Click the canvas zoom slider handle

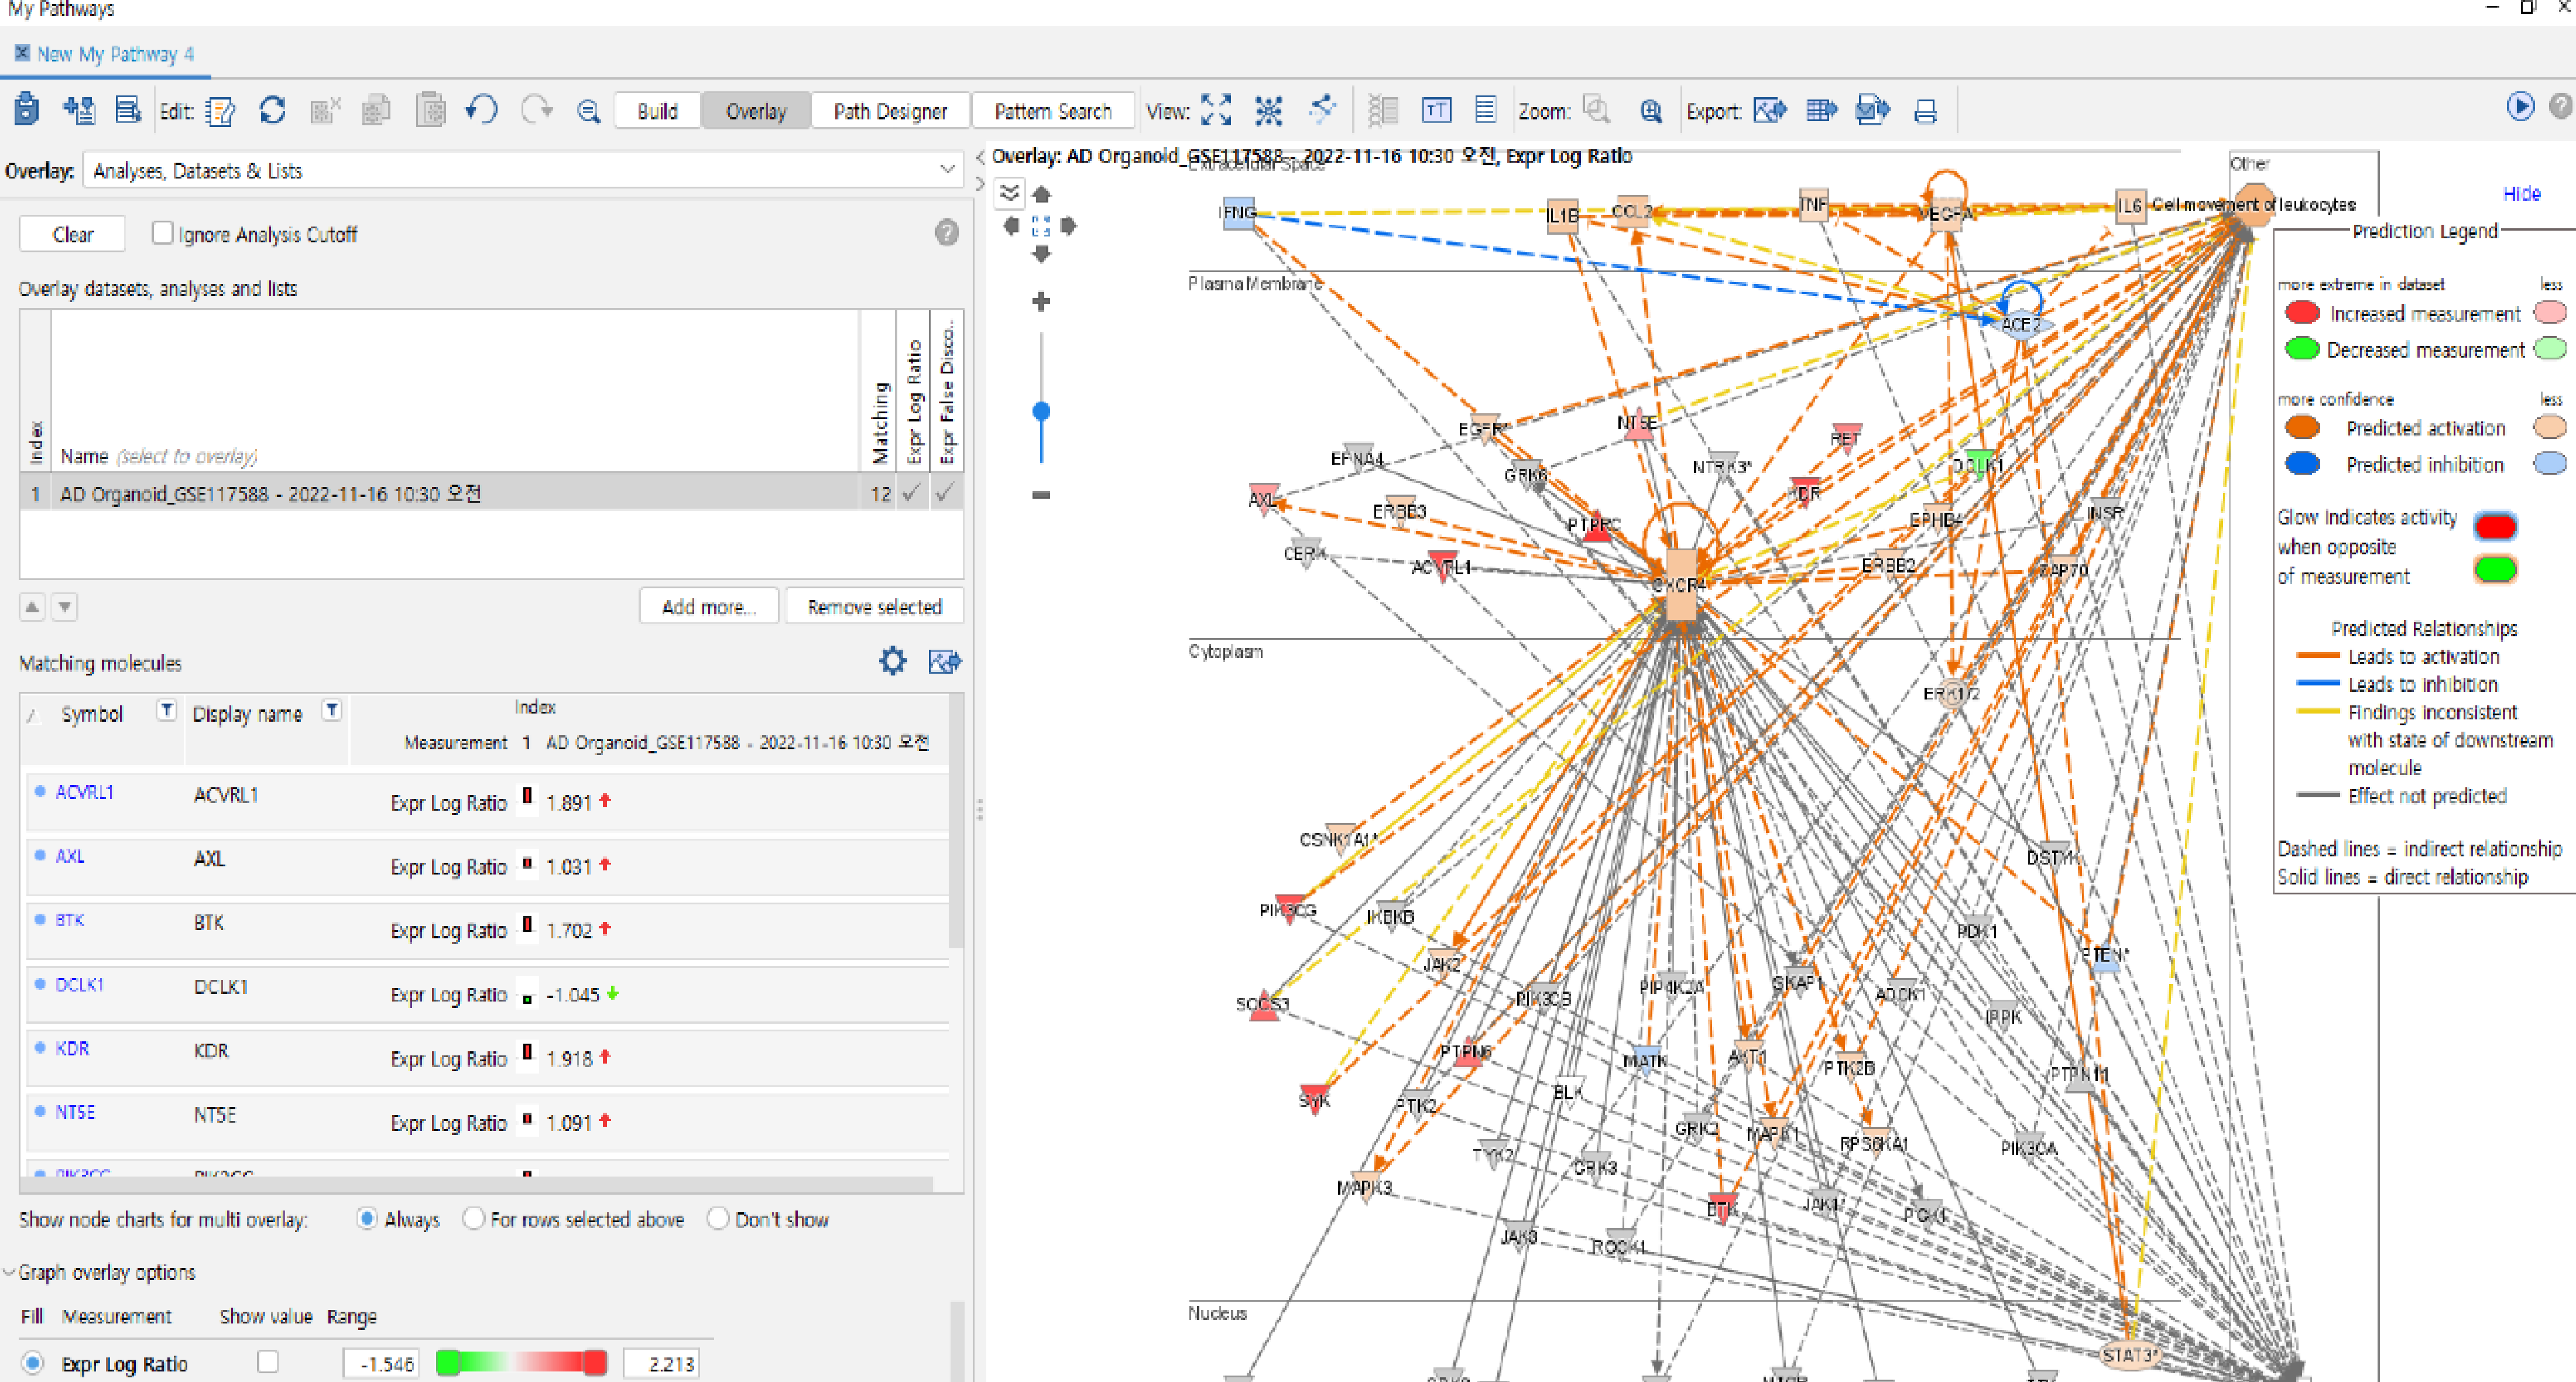(x=1041, y=411)
